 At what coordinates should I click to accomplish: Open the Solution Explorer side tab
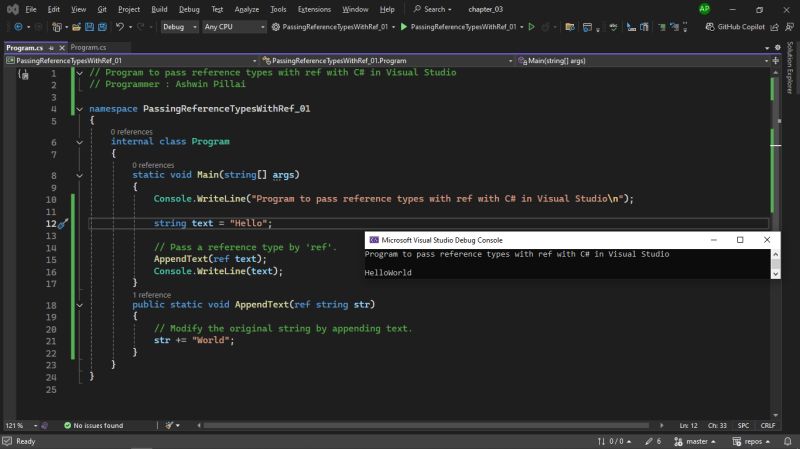[x=790, y=67]
